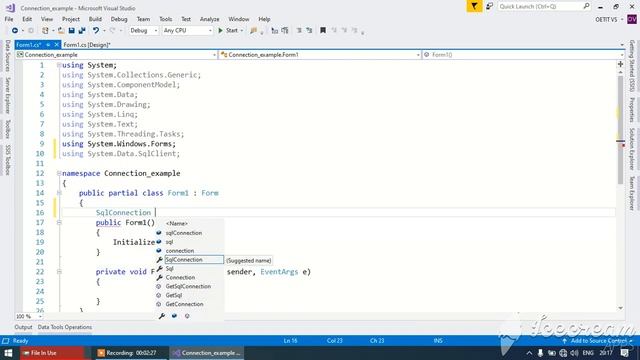Collapse the namespace Connection_example block
This screenshot has height=360, width=640.
[x=59, y=173]
